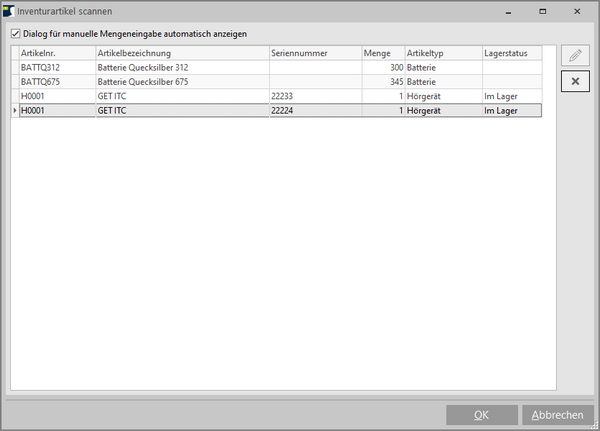Viewport: 600px width, 431px height.
Task: Maximize the Inventurartikel scannen window
Action: click(541, 11)
